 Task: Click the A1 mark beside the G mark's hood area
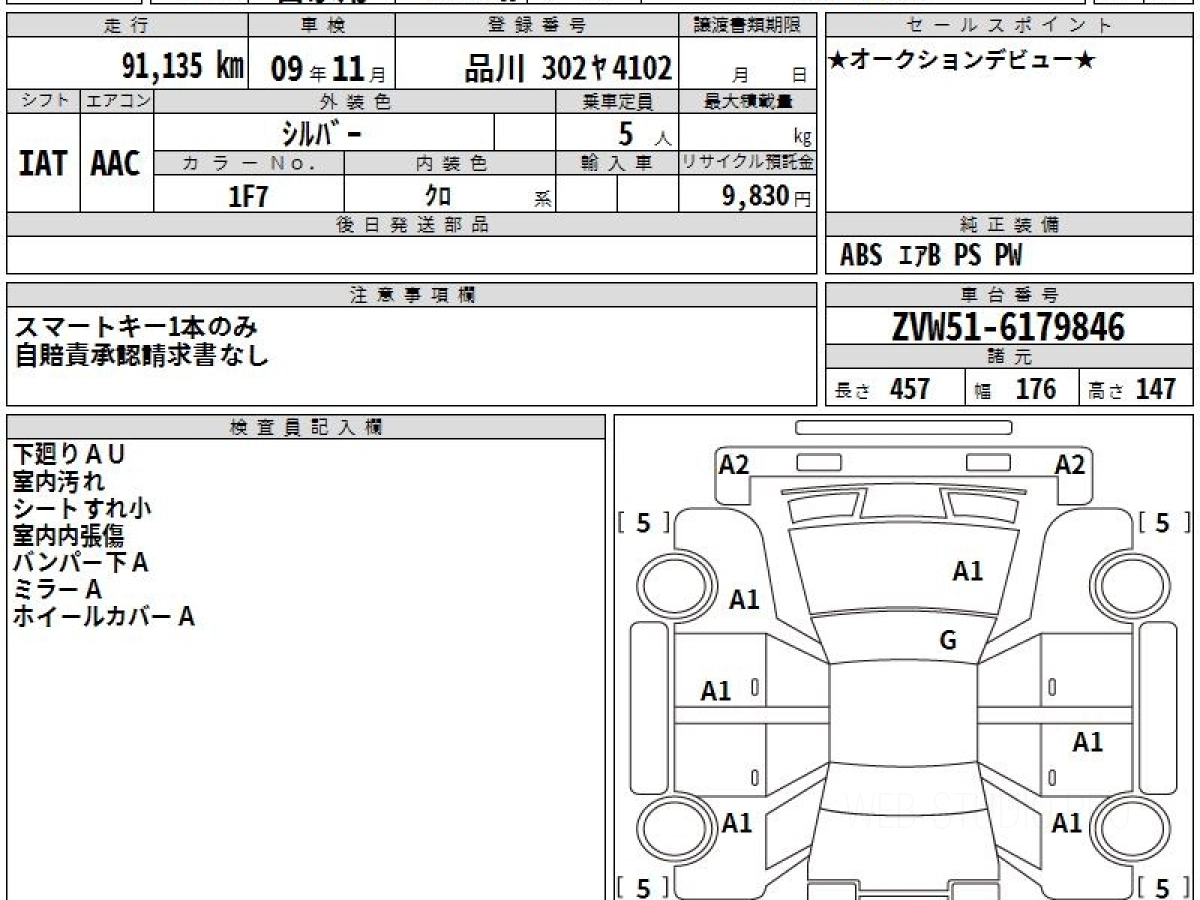click(x=967, y=571)
